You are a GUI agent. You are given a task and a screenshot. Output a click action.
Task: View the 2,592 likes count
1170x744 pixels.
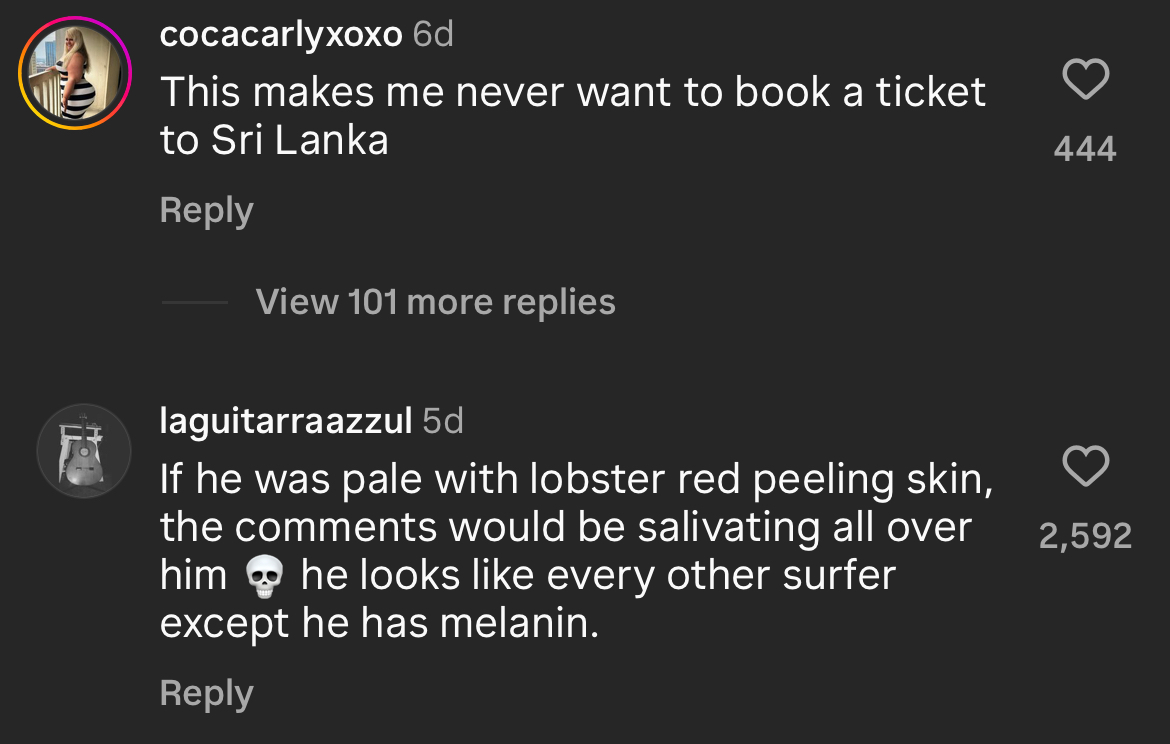[1085, 537]
